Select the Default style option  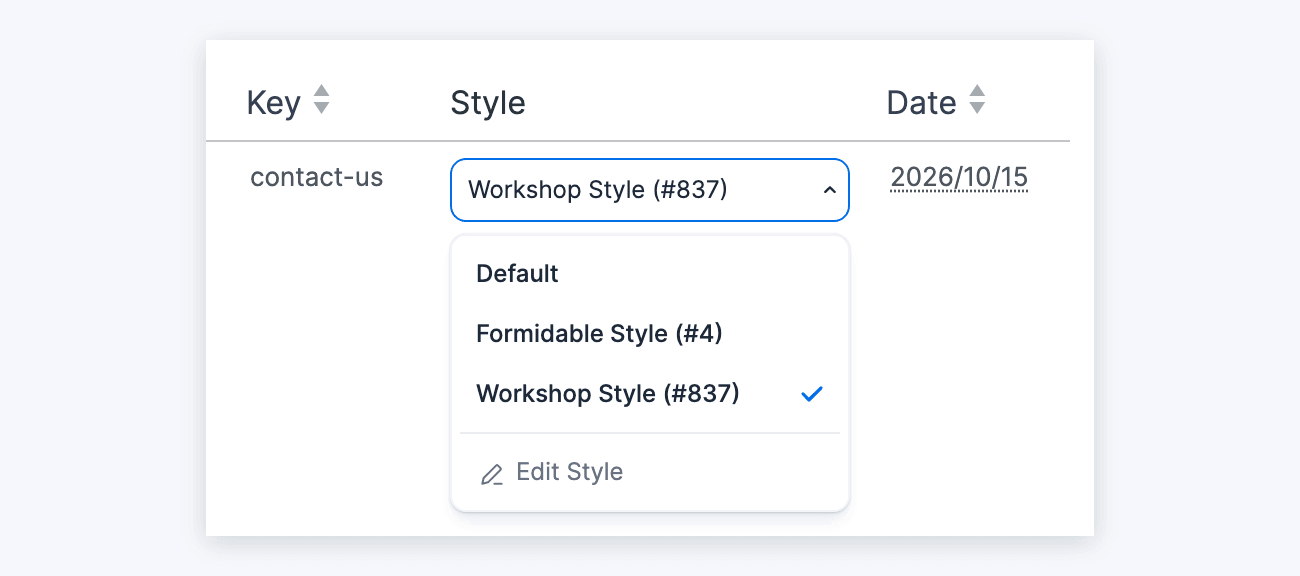click(650, 274)
